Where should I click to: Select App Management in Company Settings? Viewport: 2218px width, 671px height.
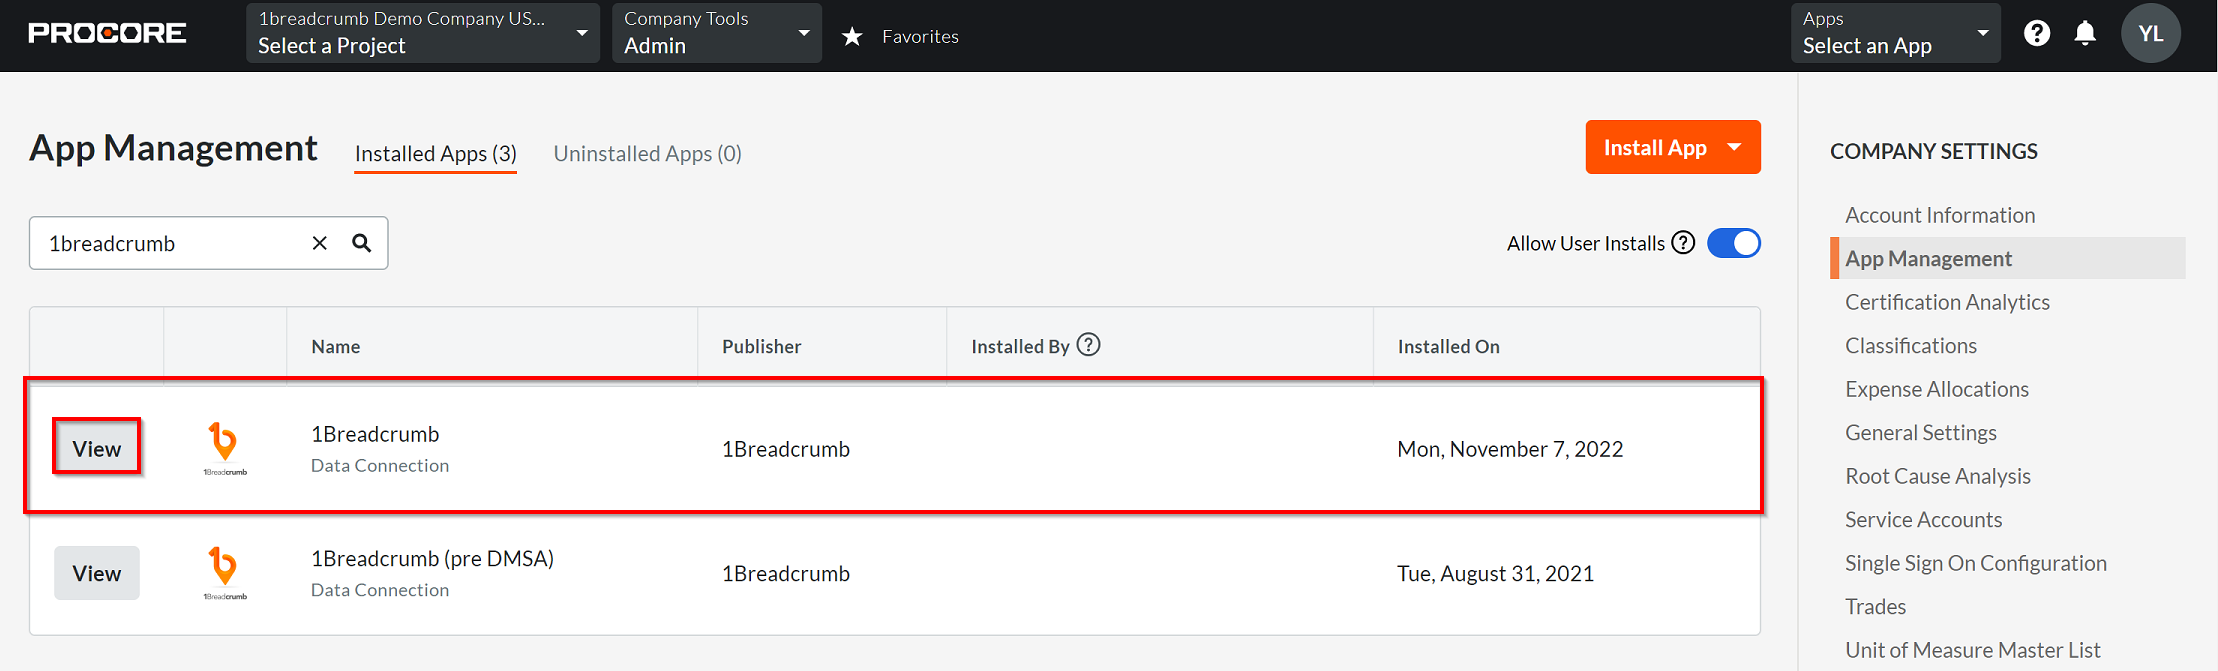(2008, 258)
